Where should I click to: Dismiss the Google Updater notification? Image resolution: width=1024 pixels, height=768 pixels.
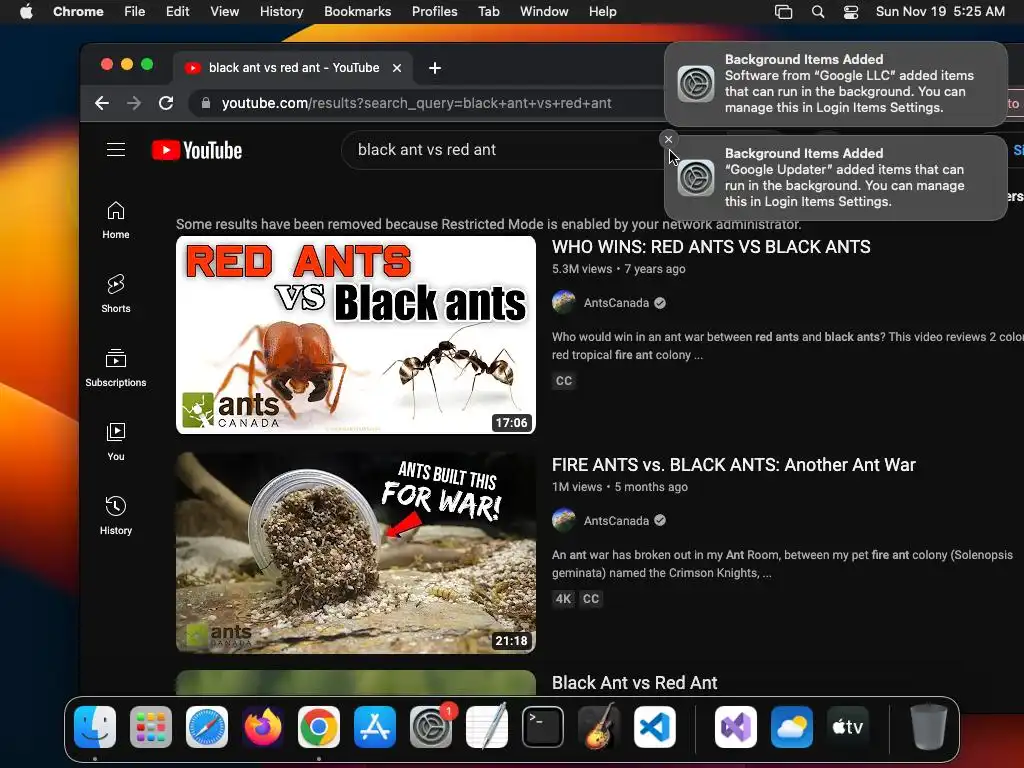(668, 139)
